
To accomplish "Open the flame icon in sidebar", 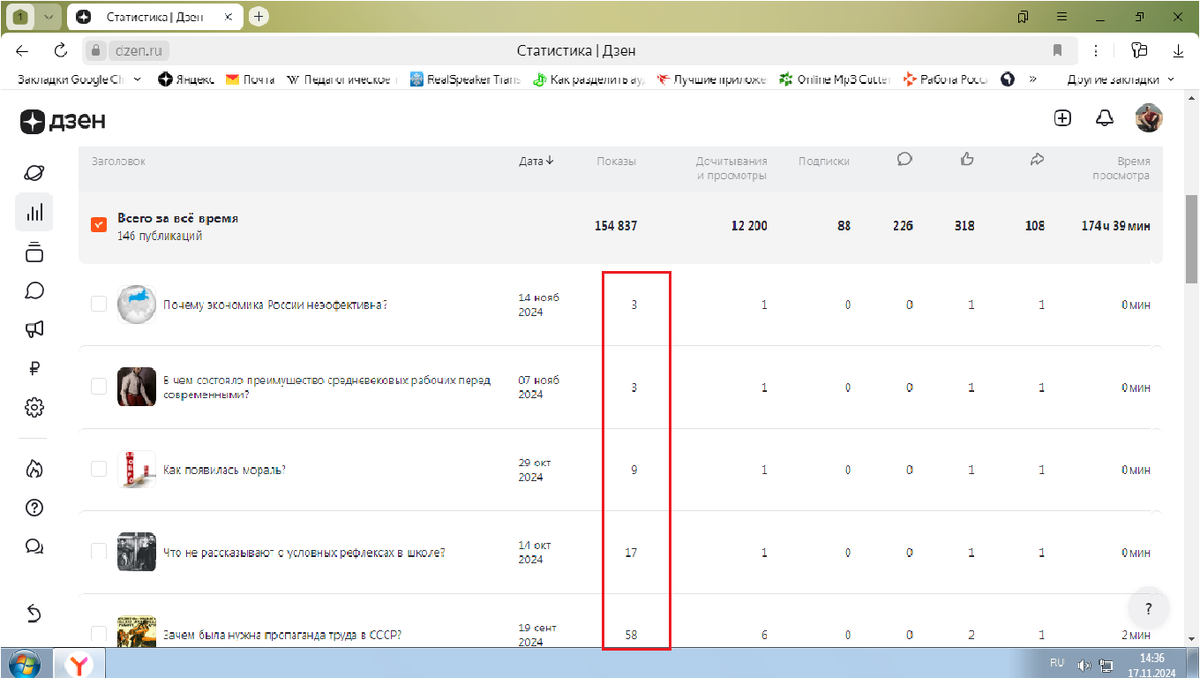I will tap(34, 468).
